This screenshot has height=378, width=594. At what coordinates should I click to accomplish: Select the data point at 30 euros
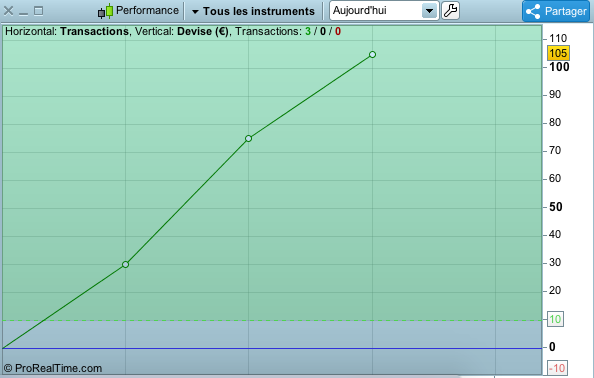coord(125,264)
